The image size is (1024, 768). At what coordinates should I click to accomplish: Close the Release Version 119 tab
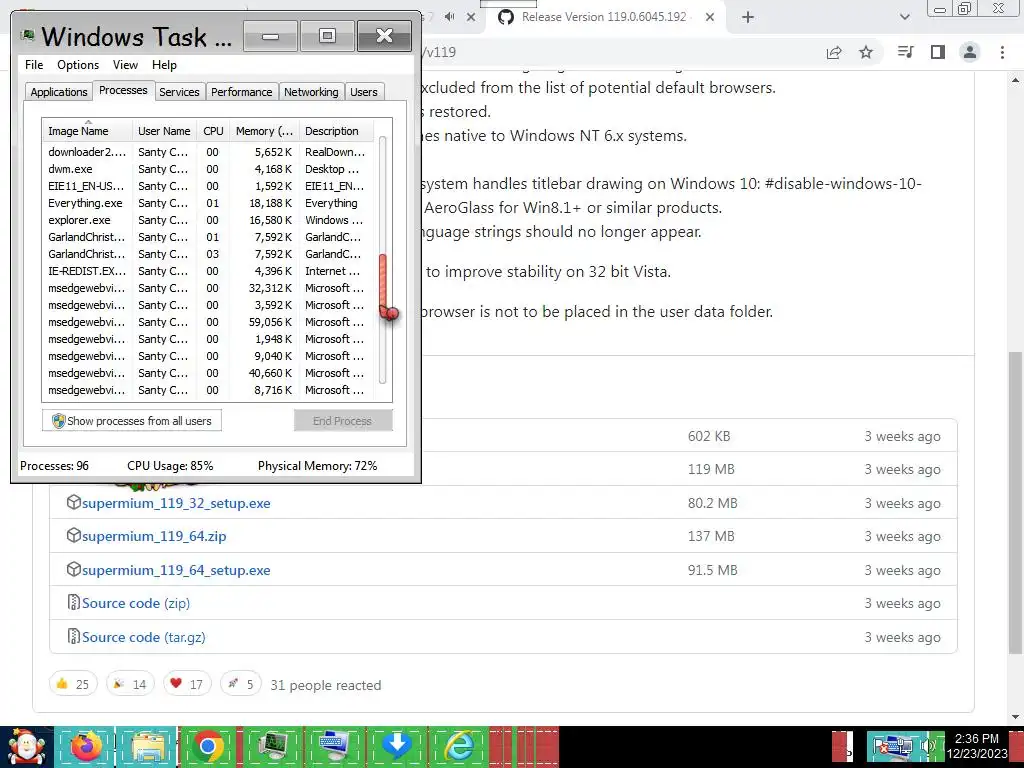click(710, 18)
